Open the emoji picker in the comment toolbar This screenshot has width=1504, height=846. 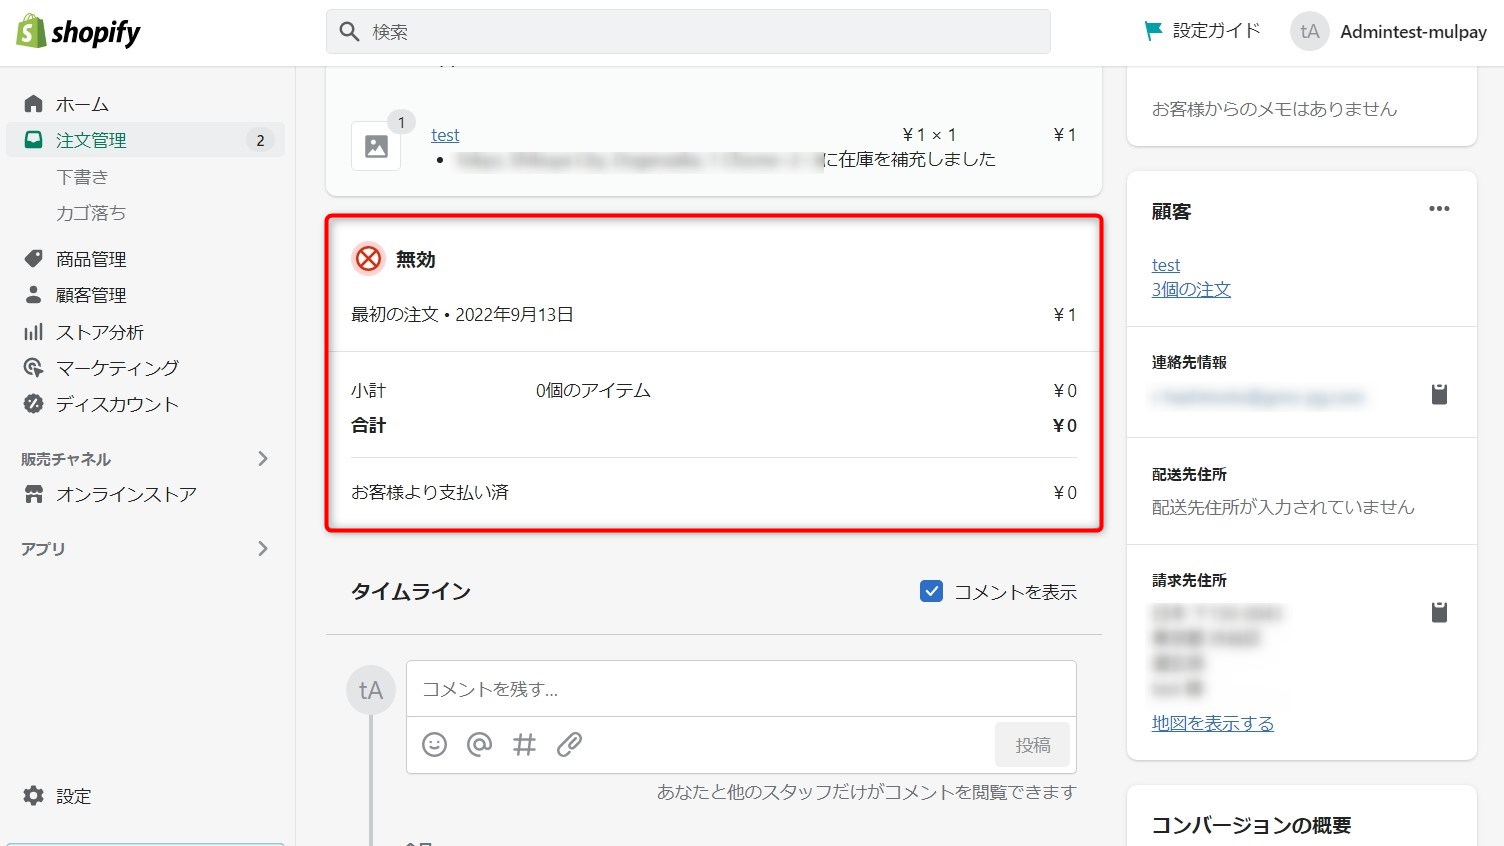[x=434, y=744]
